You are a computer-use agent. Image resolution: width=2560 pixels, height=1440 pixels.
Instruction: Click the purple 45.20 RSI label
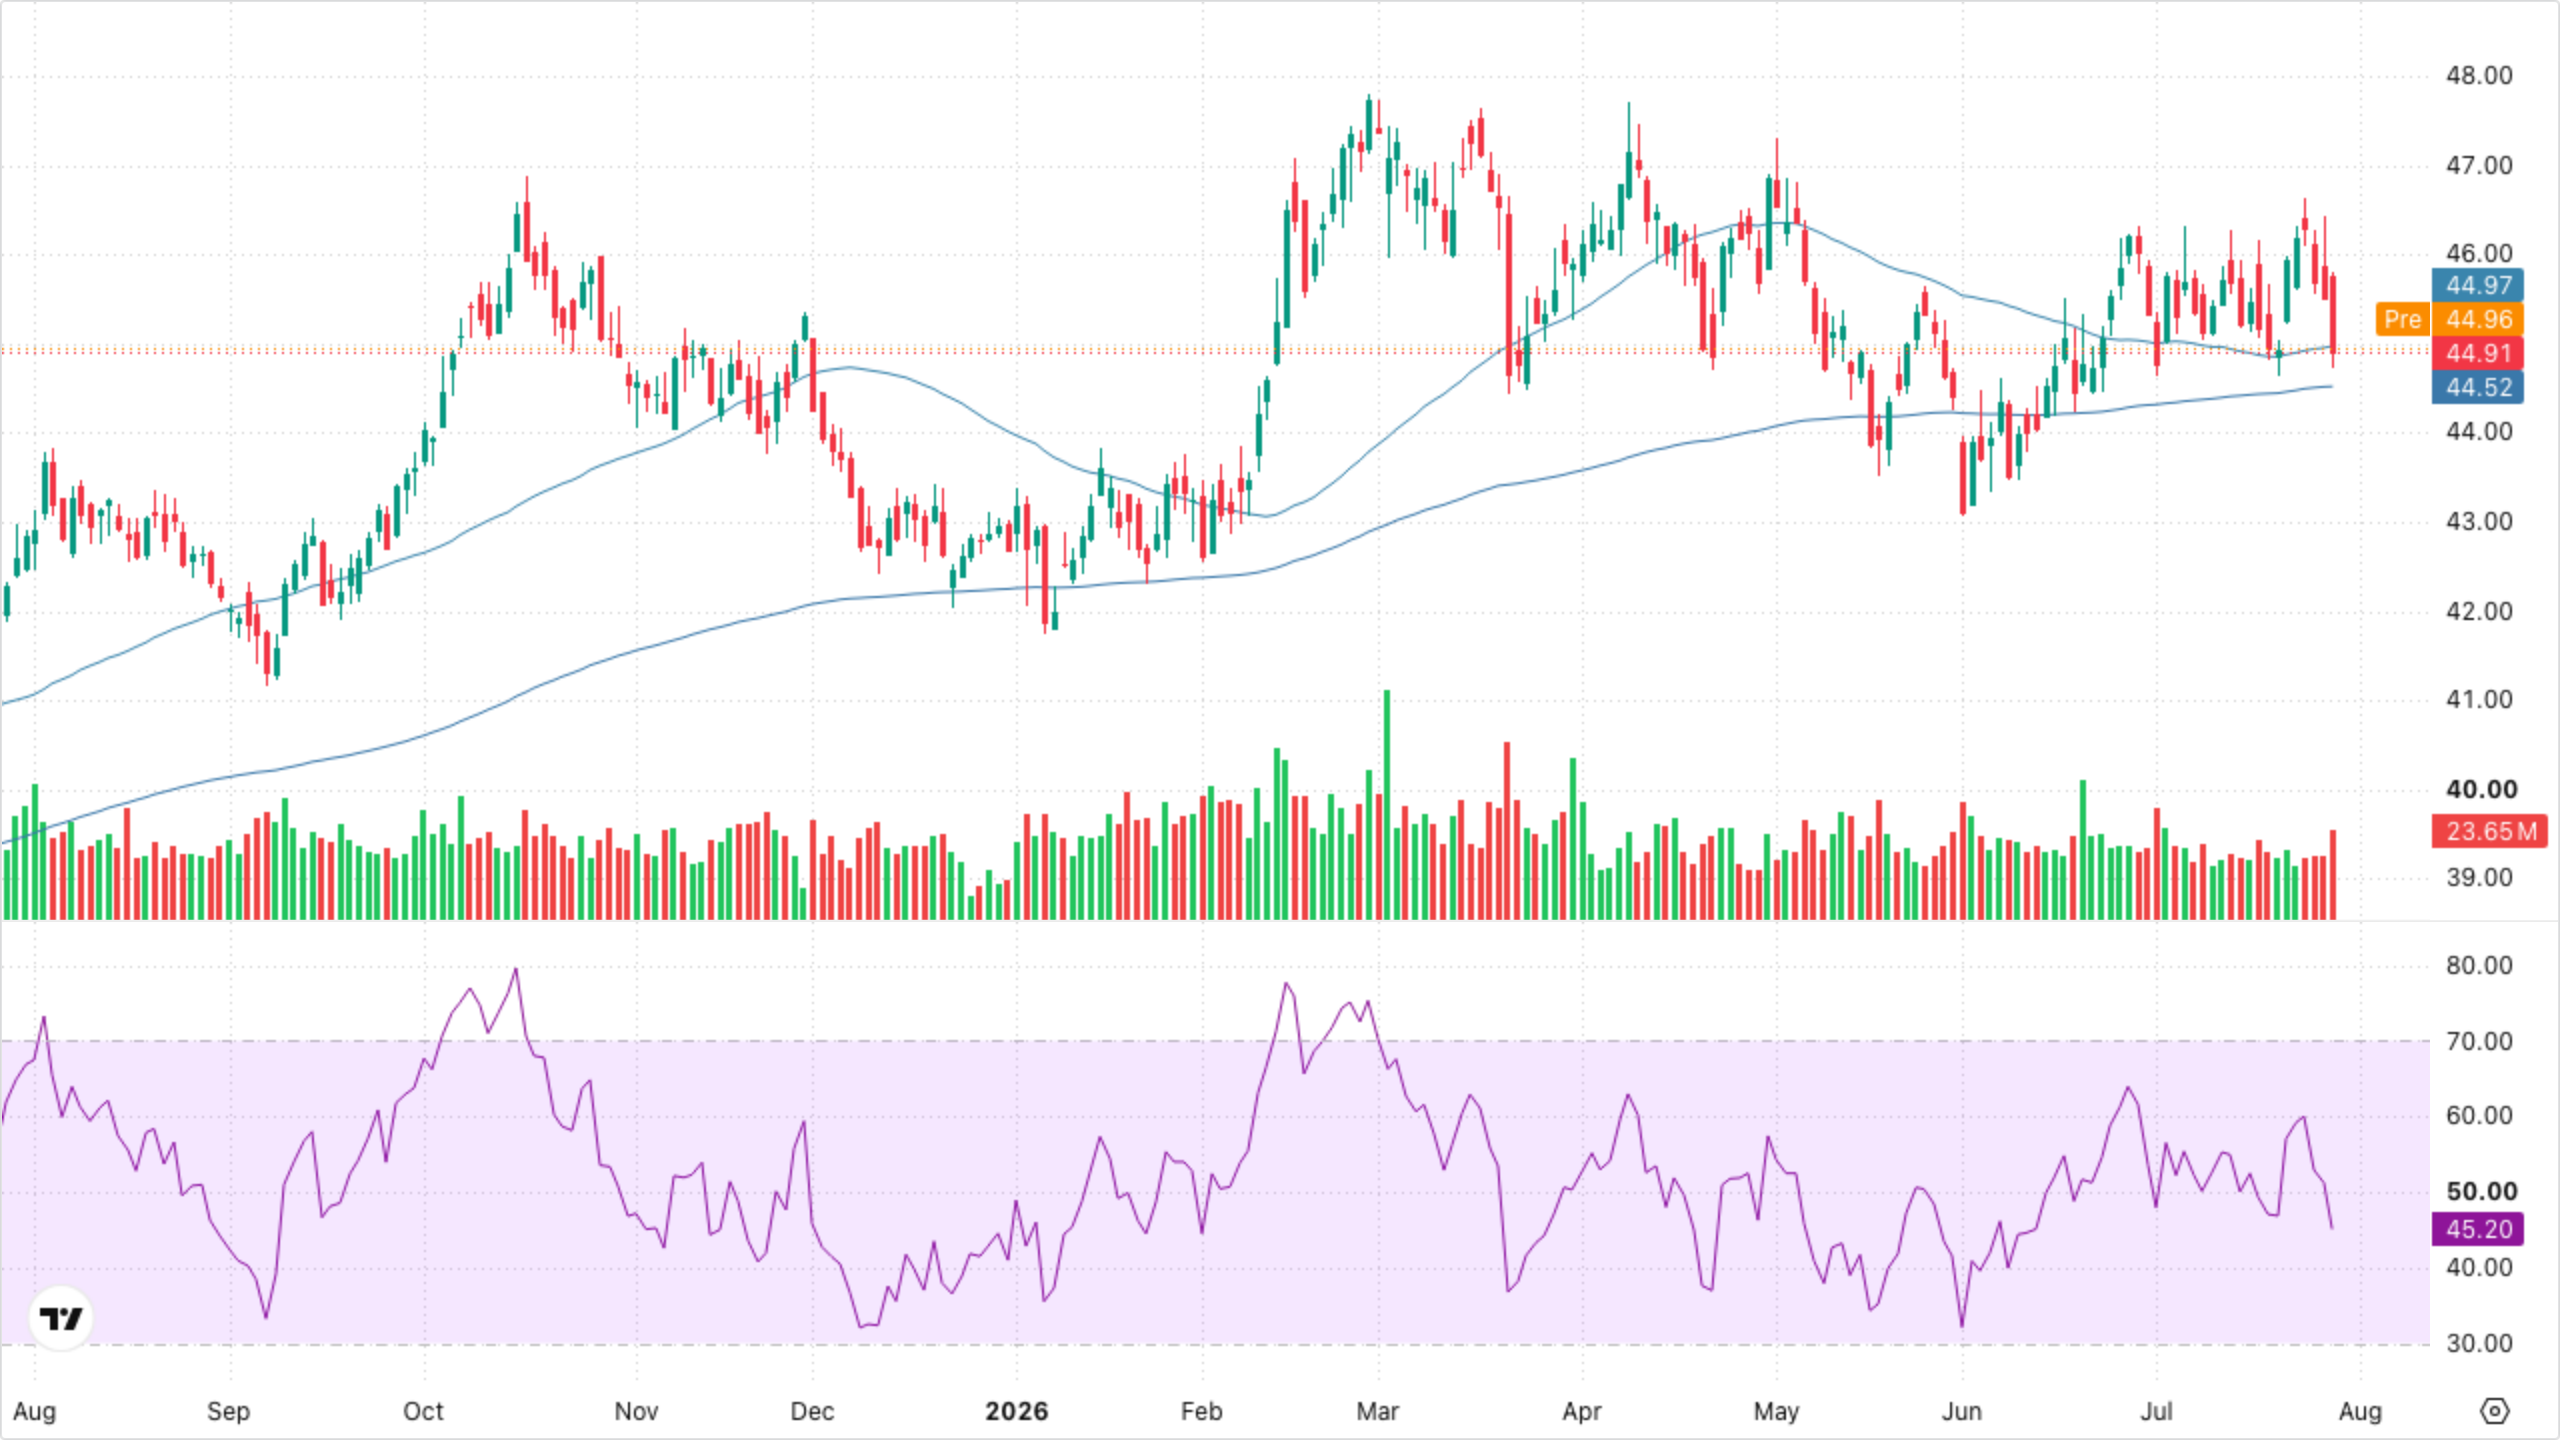2478,1229
